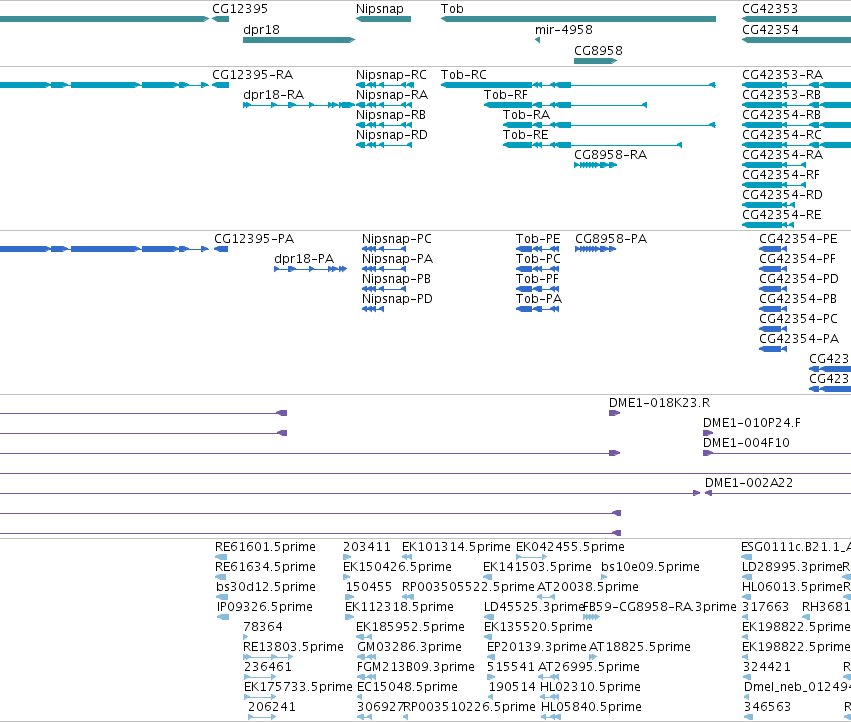Viewport: 851px width, 722px height.
Task: Select the dpr18-RA transcript label
Action: tap(273, 95)
